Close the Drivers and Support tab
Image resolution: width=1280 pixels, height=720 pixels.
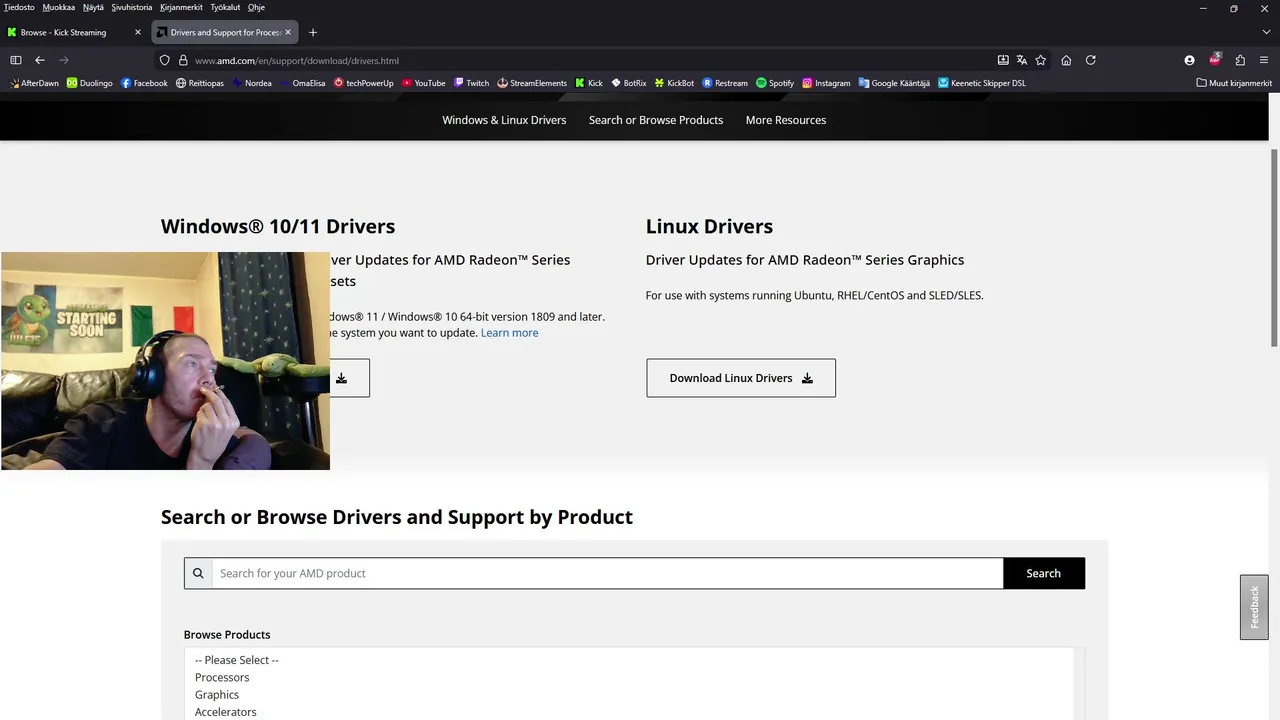(288, 32)
